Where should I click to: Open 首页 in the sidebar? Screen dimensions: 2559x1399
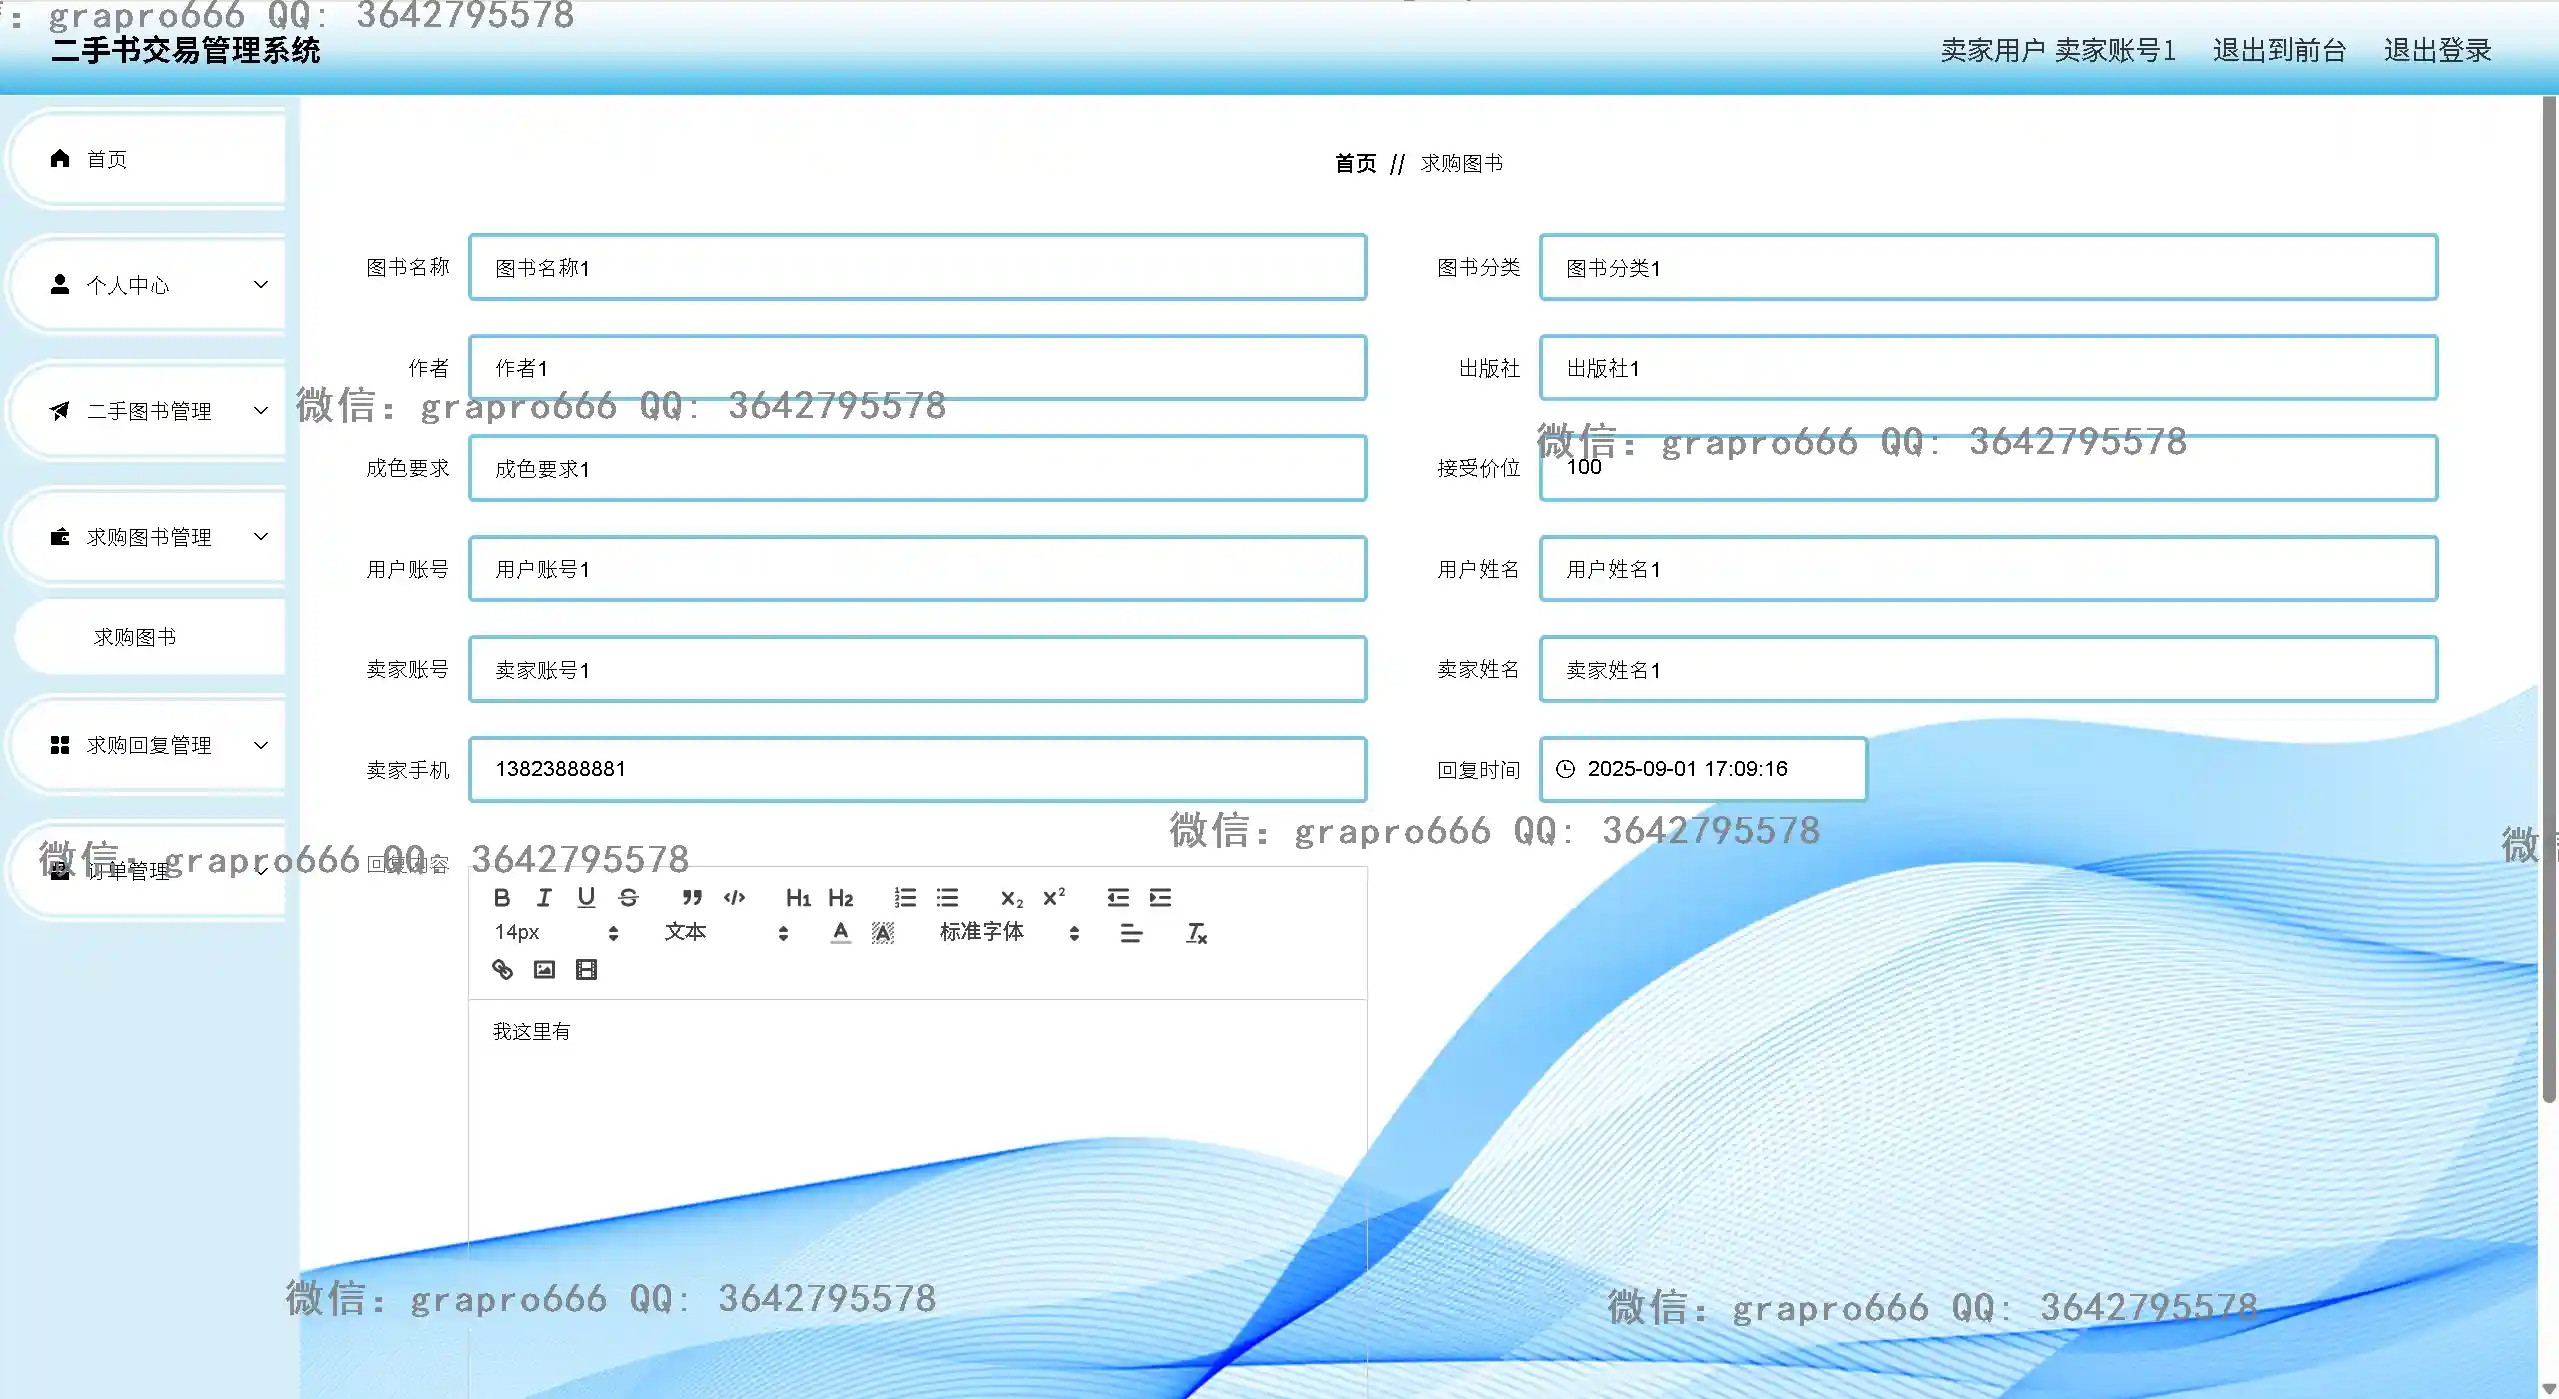[107, 160]
